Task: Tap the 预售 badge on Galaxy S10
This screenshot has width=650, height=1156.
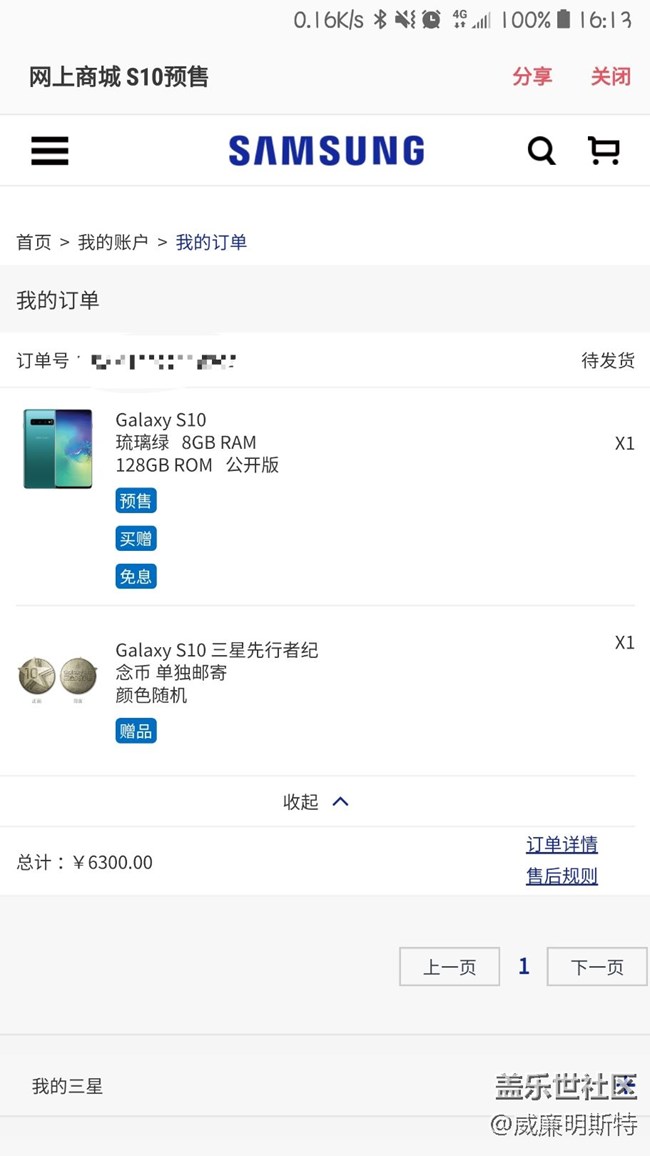Action: point(135,500)
